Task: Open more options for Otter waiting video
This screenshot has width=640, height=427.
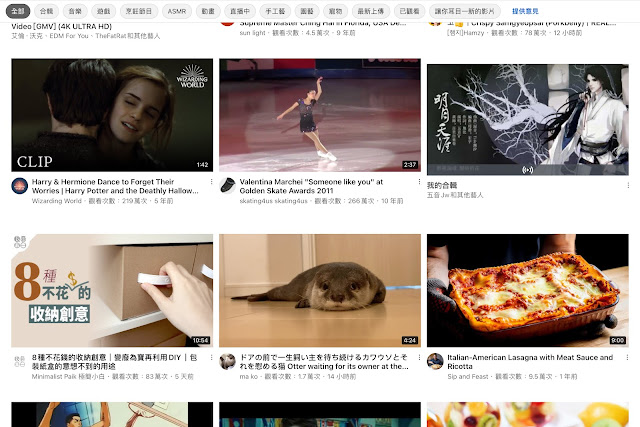Action: coord(419,357)
